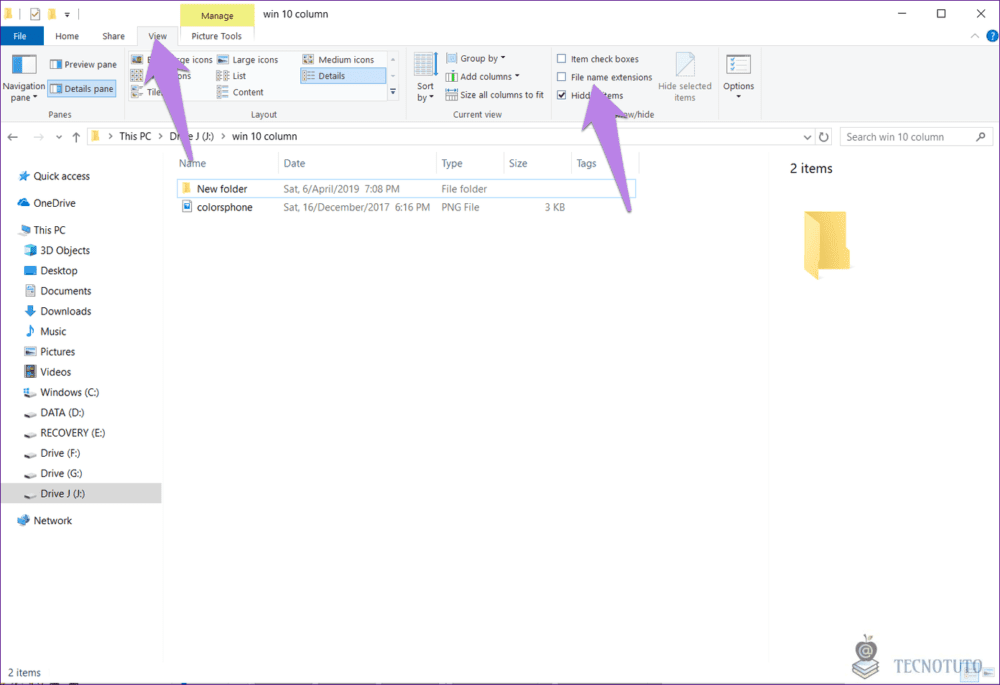Refresh the folder view
1000x685 pixels.
(x=823, y=137)
